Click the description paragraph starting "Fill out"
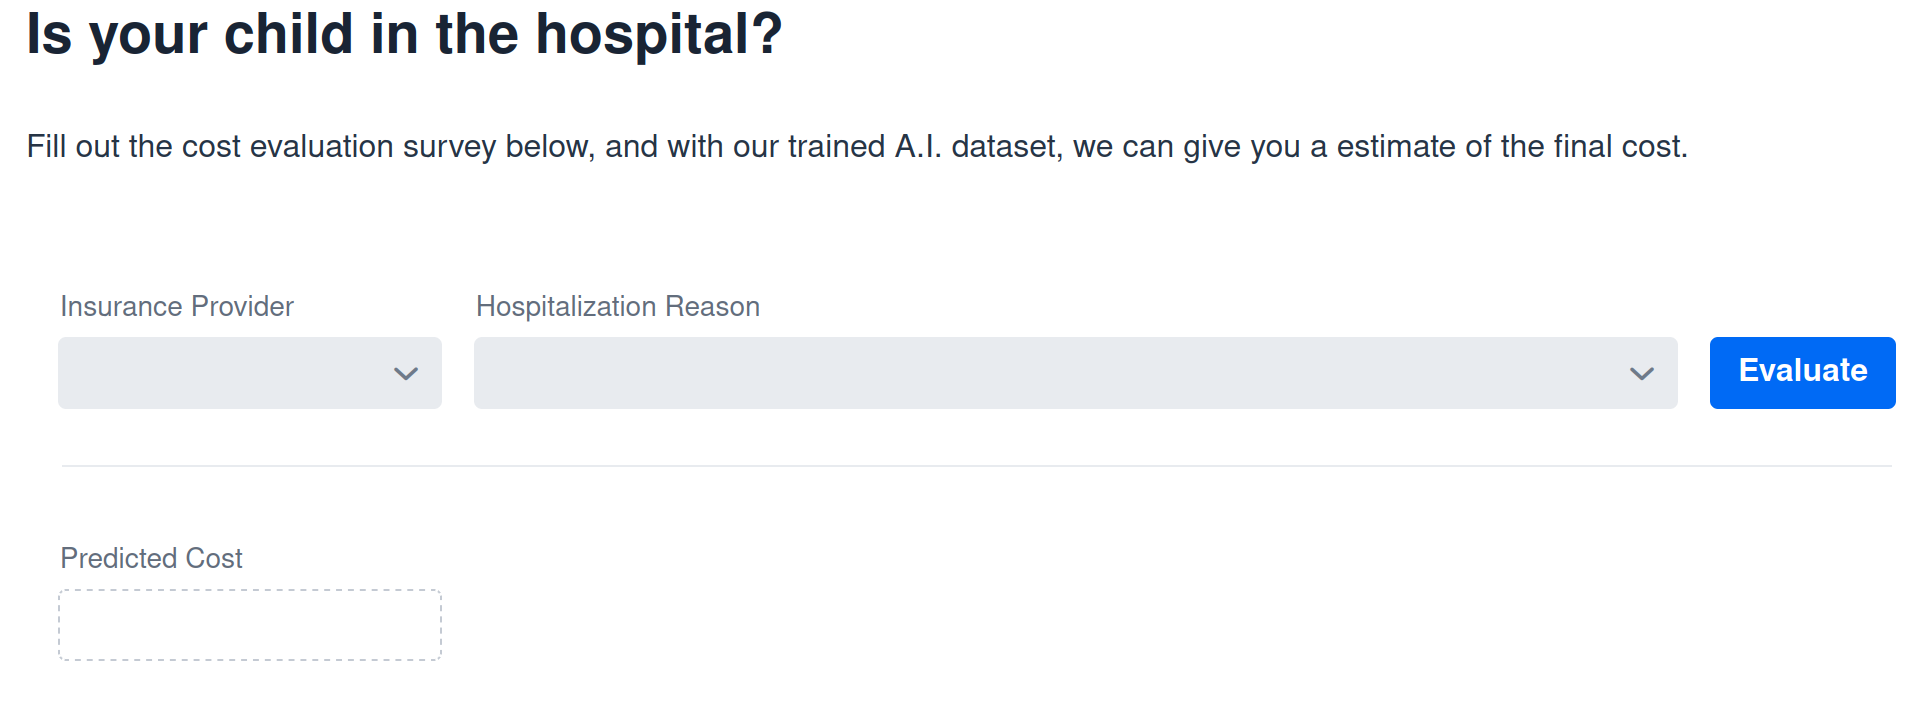1920x726 pixels. pyautogui.click(x=856, y=147)
